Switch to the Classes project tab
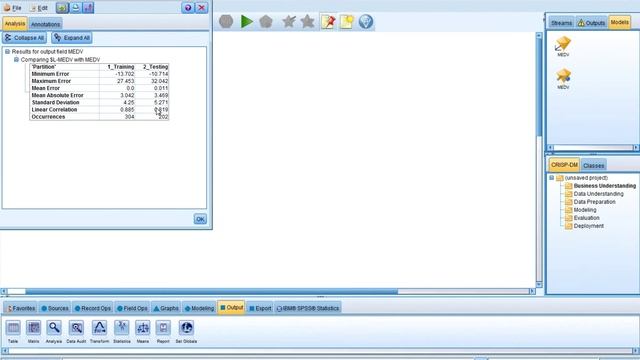640x360 pixels. click(x=593, y=165)
